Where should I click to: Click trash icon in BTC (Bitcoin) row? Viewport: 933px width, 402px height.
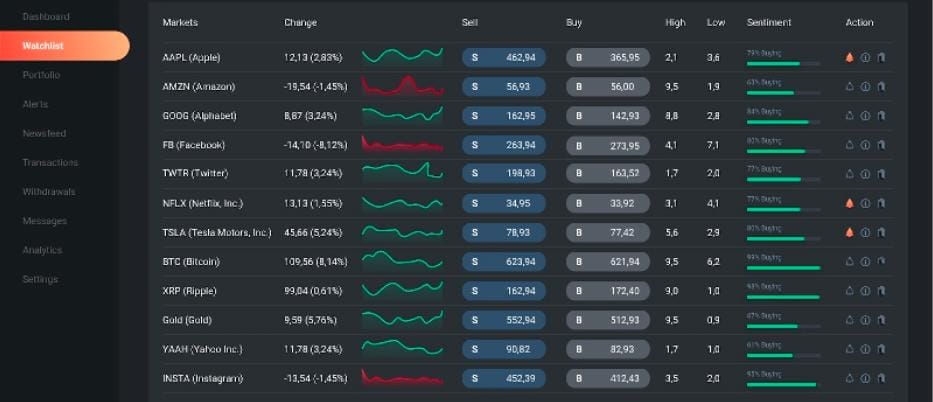point(881,262)
